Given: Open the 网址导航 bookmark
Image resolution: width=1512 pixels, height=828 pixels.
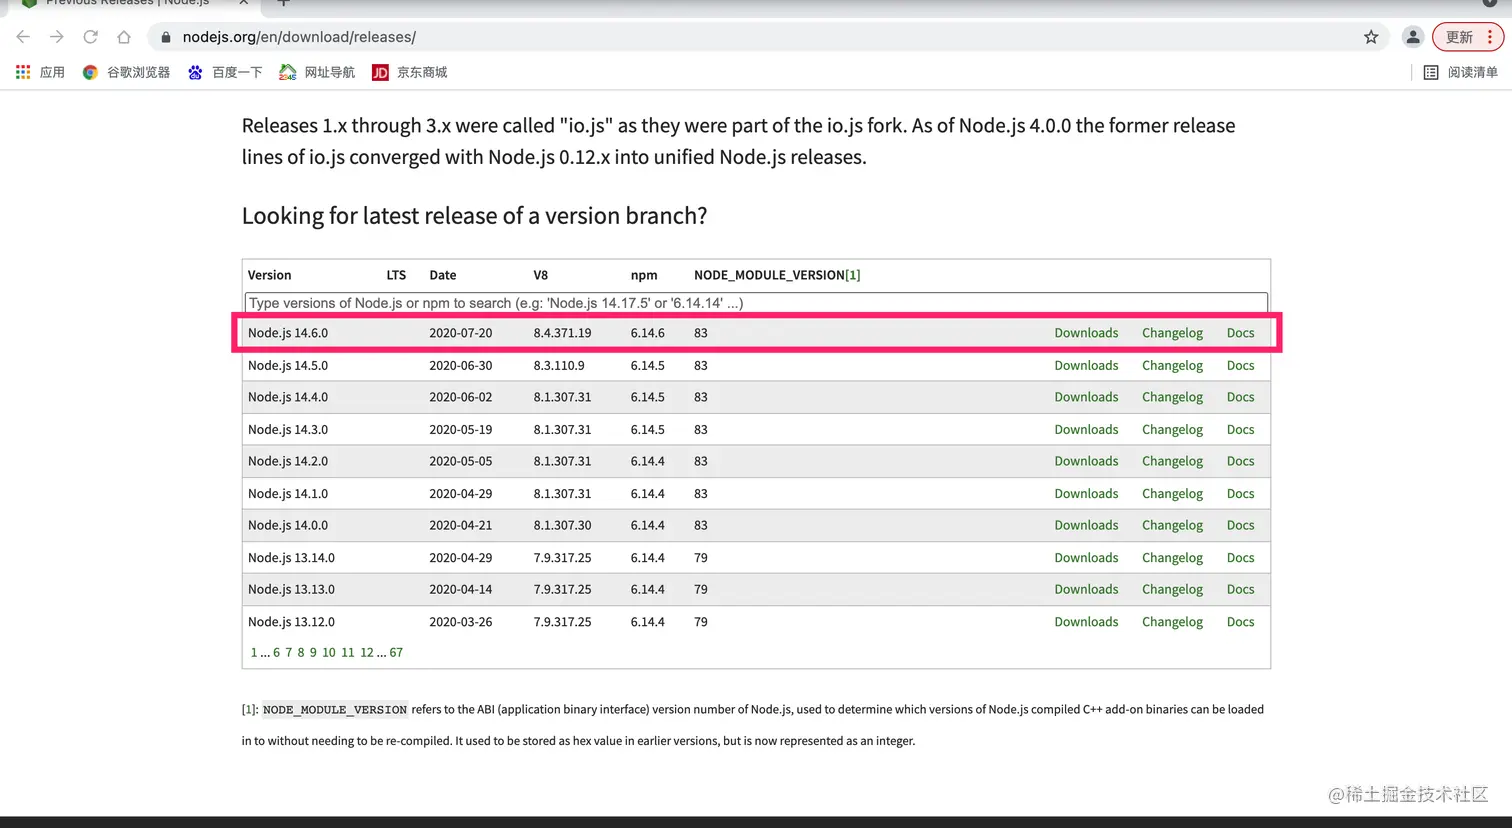Looking at the screenshot, I should click(317, 72).
